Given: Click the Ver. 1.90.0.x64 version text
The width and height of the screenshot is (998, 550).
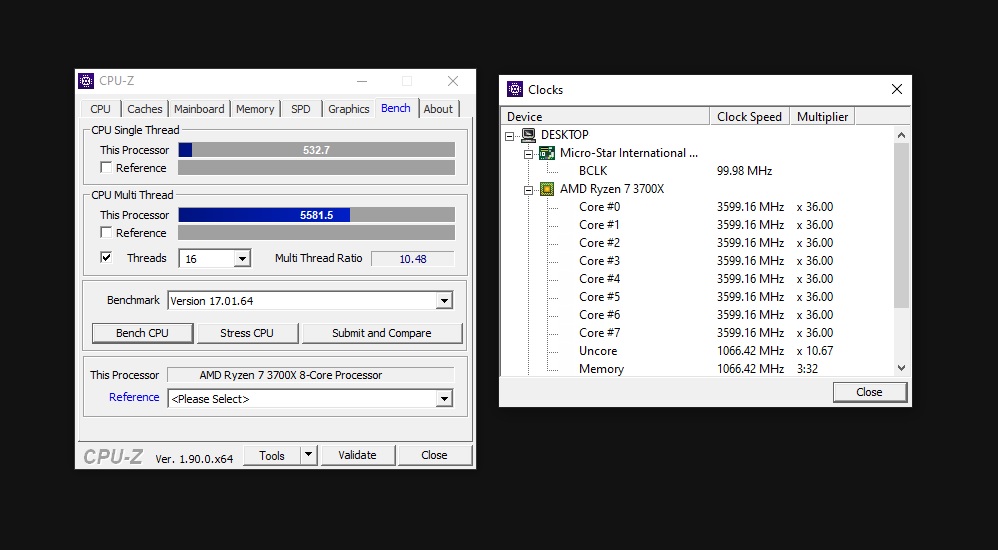Looking at the screenshot, I should click(x=194, y=458).
